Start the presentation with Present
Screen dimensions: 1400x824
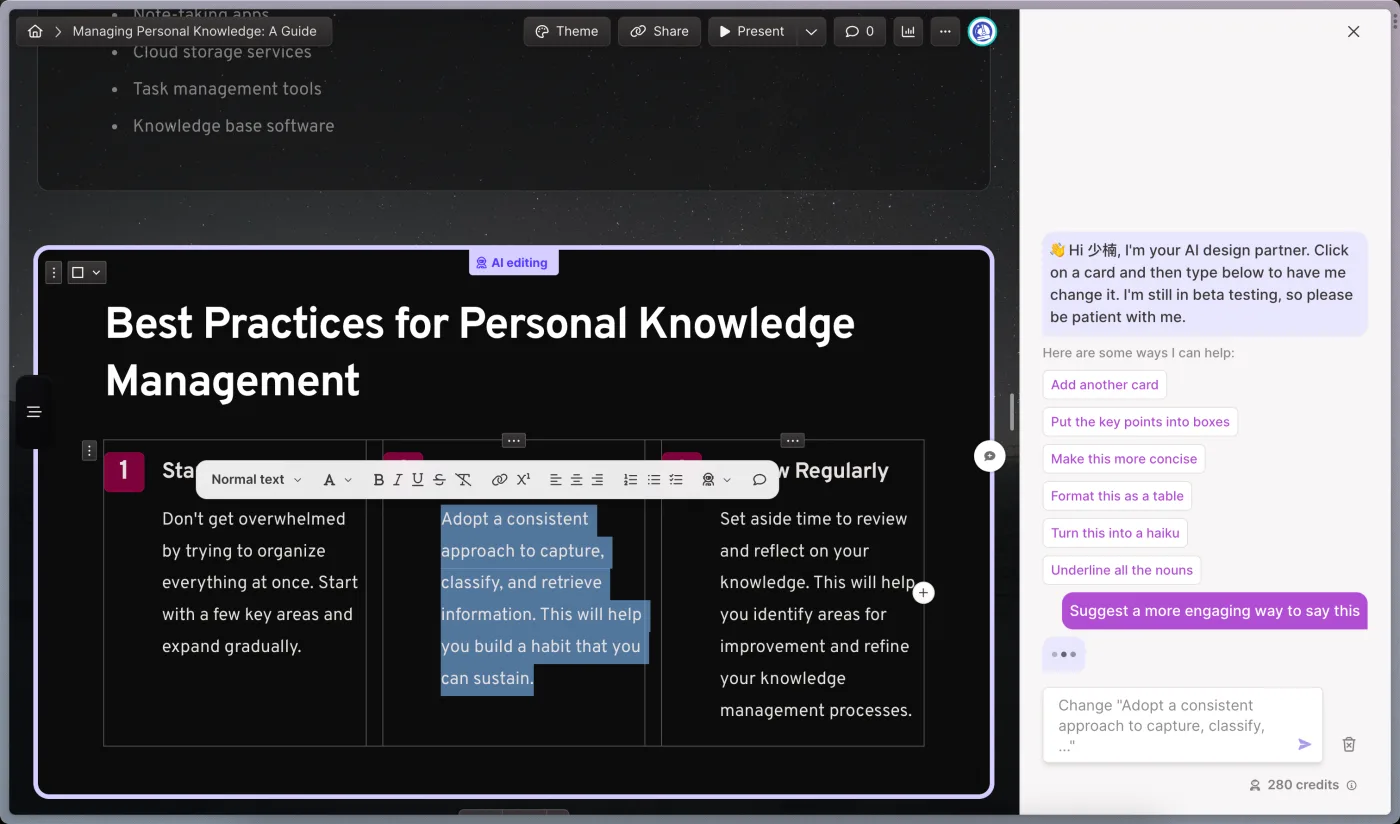(x=753, y=31)
